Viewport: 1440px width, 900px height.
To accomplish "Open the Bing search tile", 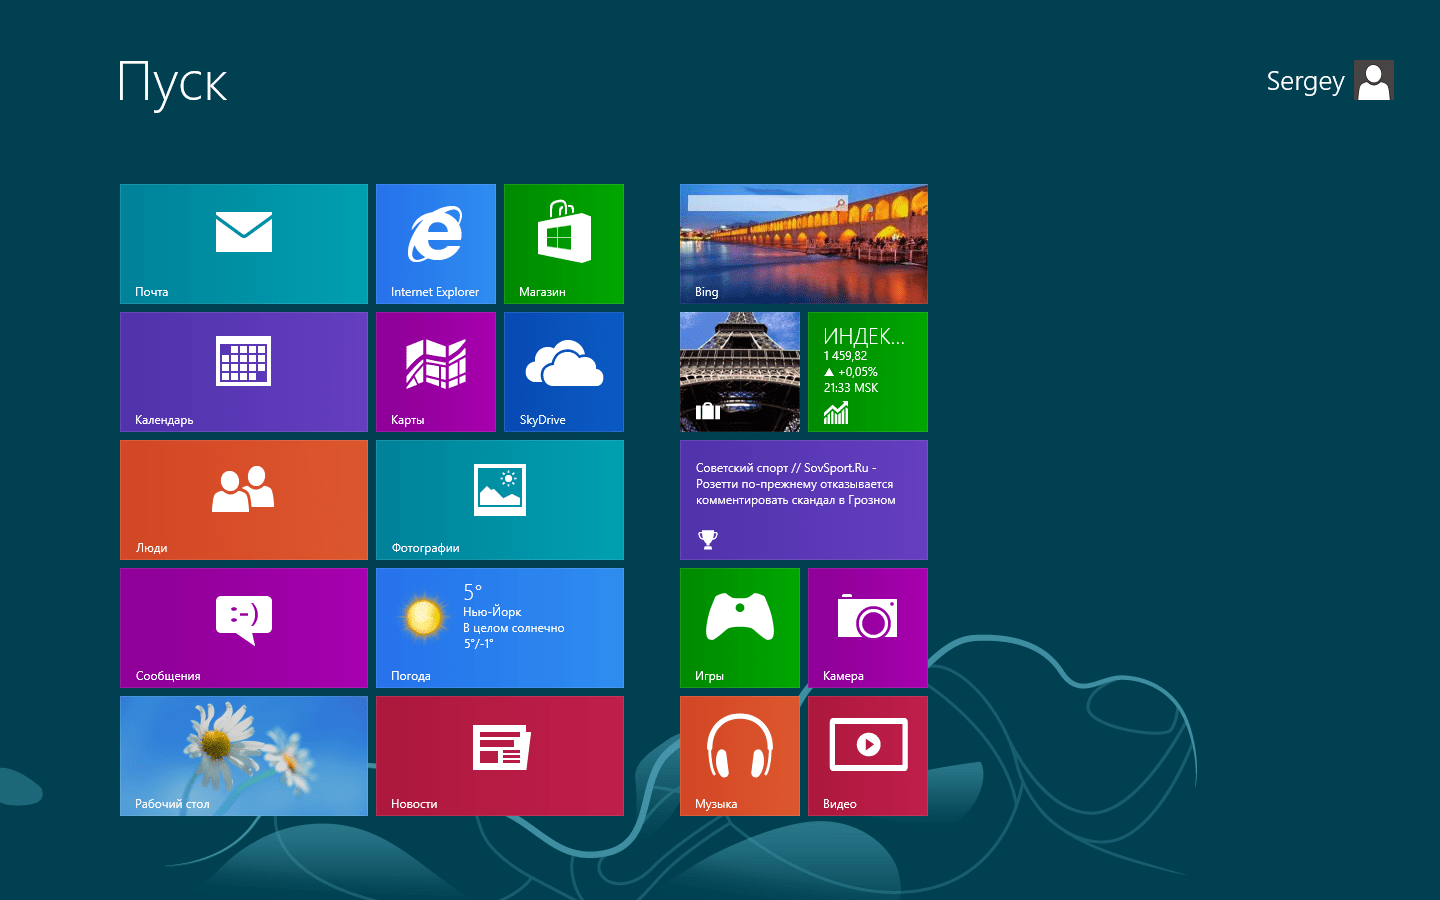I will tap(804, 244).
